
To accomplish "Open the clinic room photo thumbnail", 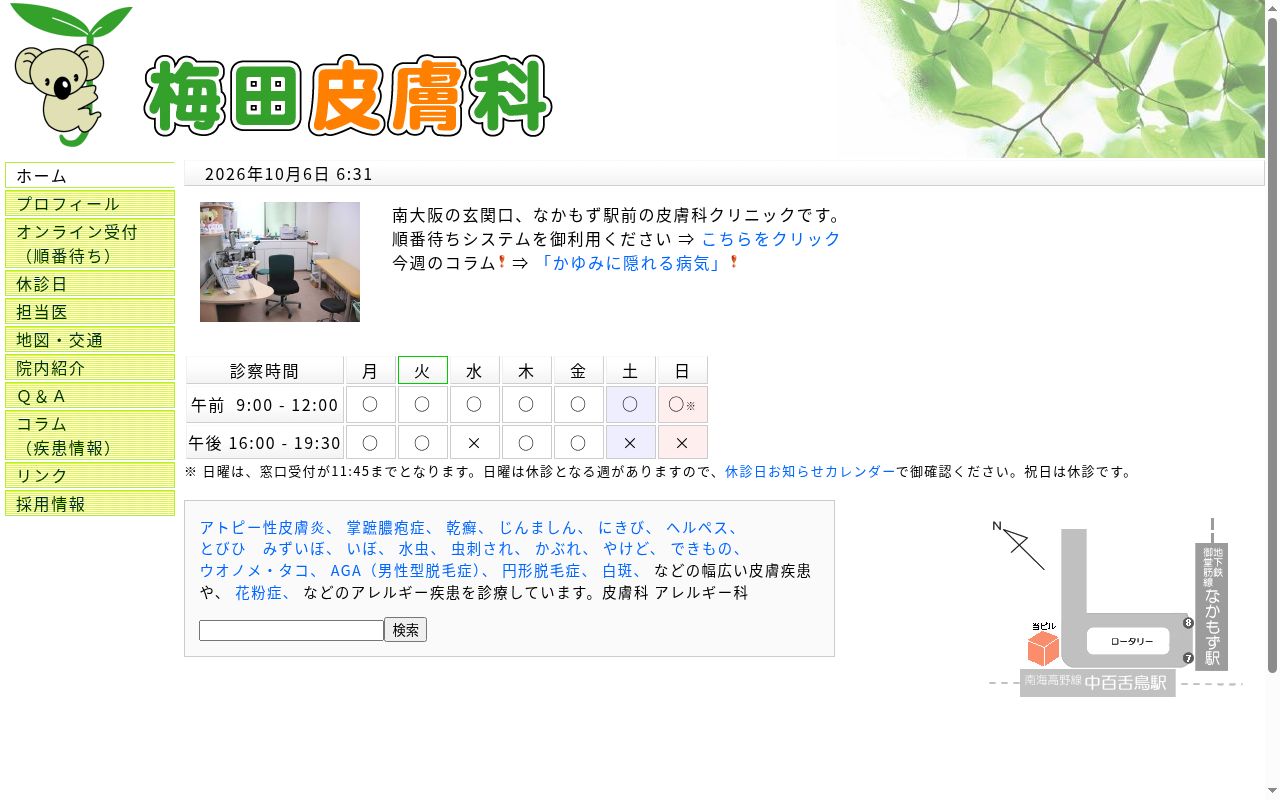I will (x=280, y=262).
